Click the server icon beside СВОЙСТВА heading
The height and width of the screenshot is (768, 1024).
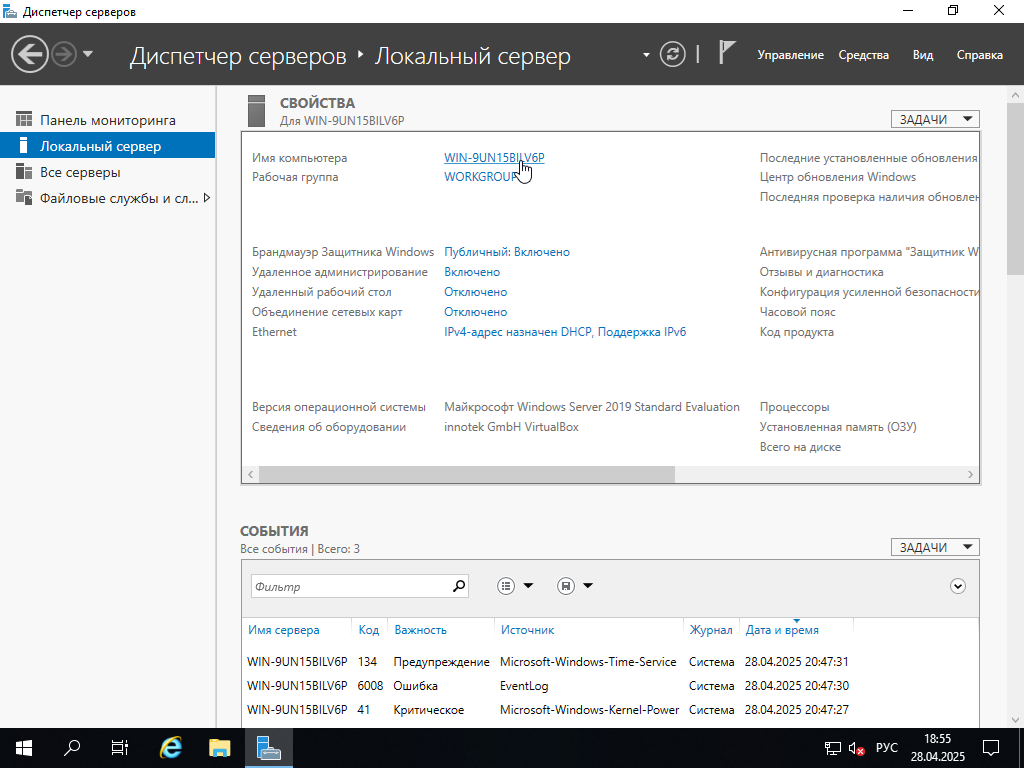click(257, 110)
